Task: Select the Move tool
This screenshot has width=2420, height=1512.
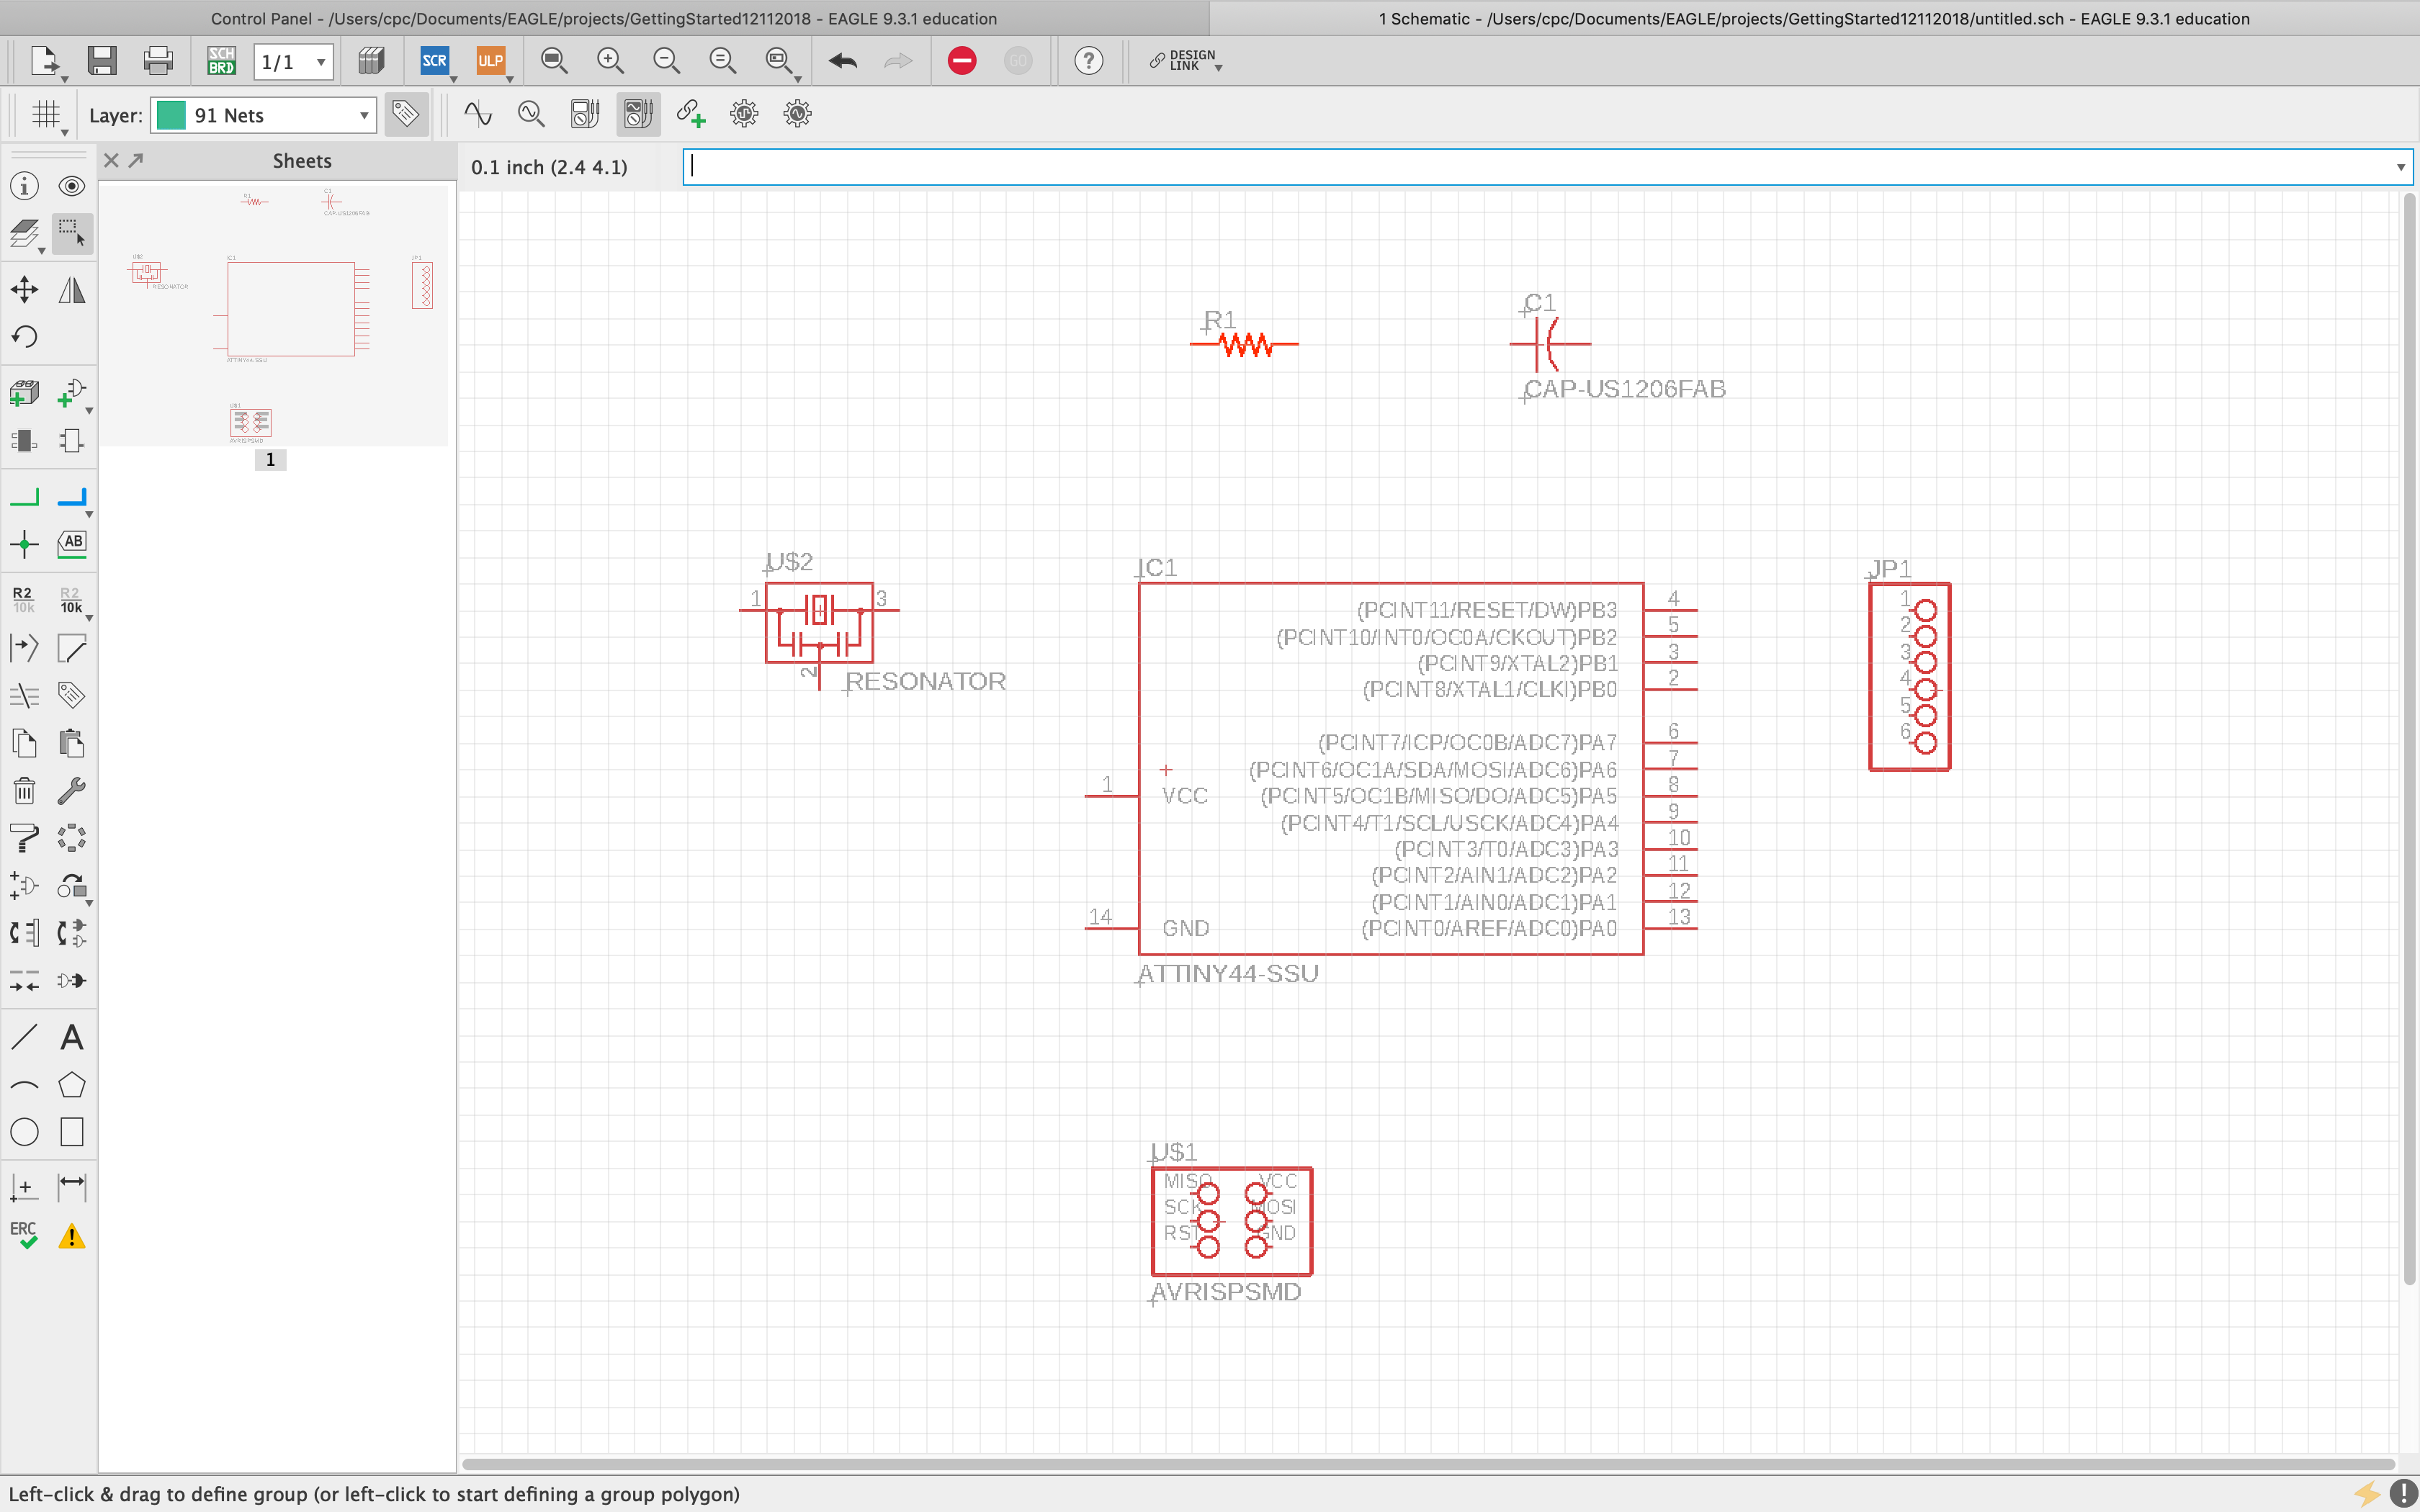Action: click(x=24, y=289)
